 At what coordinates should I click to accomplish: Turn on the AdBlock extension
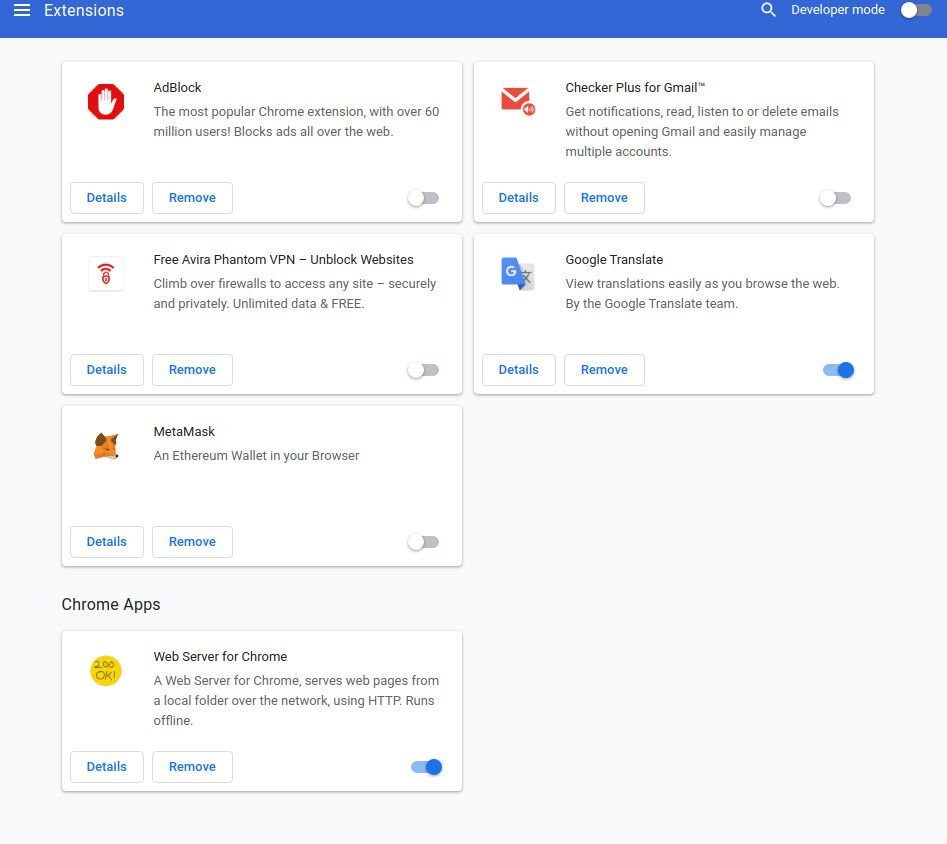tap(423, 198)
